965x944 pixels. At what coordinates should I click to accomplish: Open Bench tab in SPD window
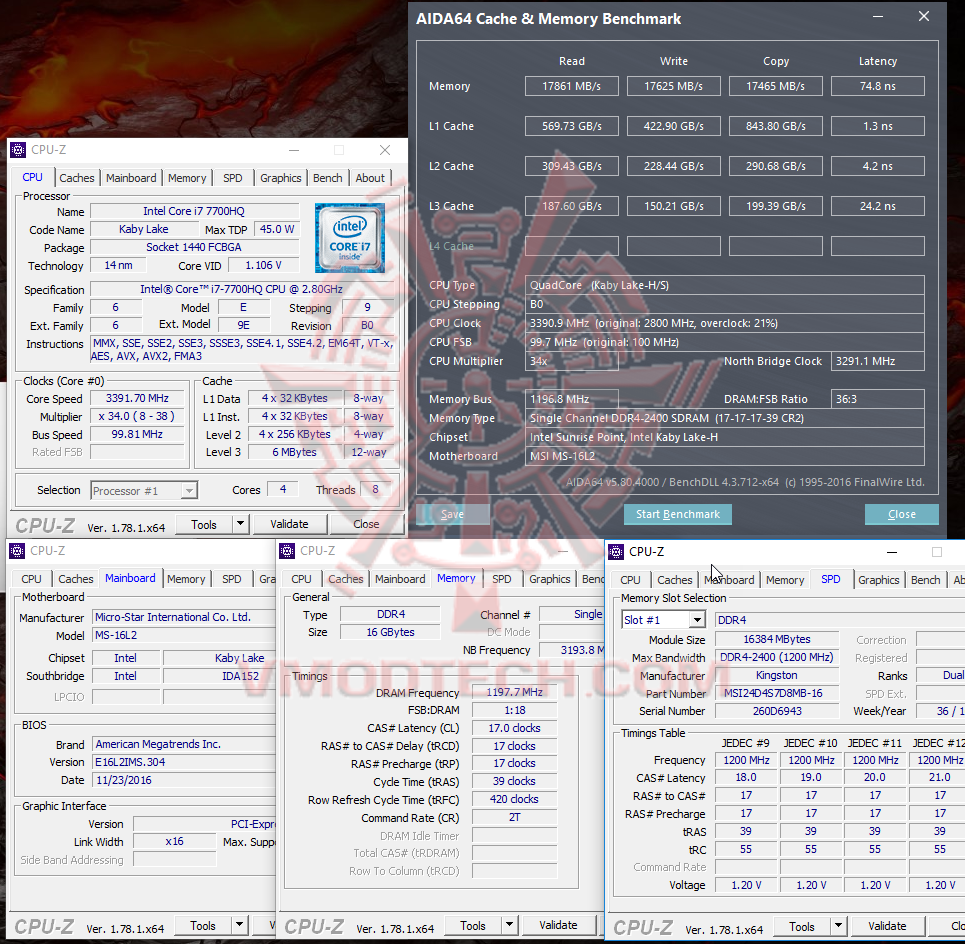925,580
